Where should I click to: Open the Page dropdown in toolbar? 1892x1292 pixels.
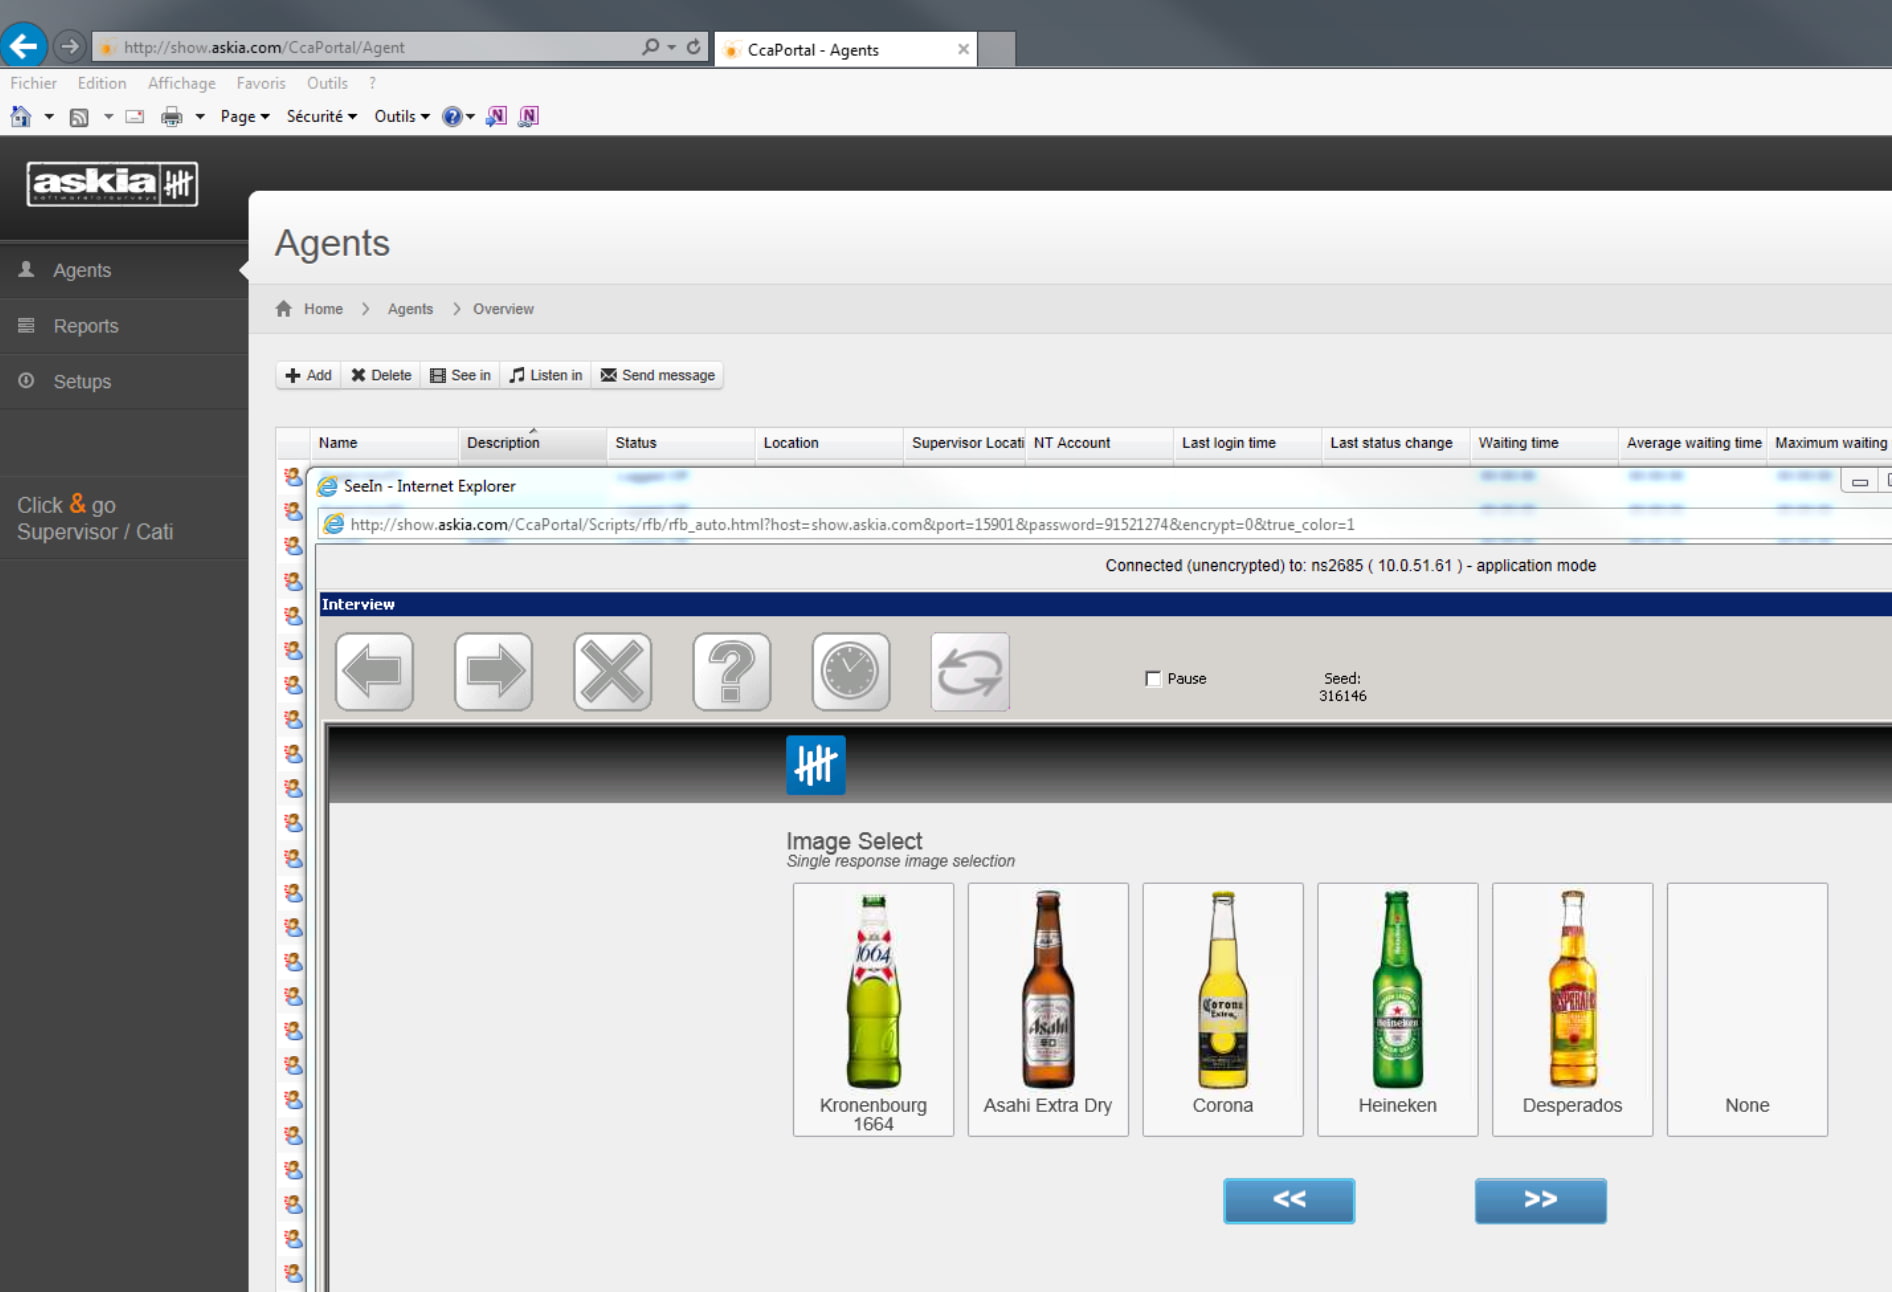pyautogui.click(x=244, y=117)
